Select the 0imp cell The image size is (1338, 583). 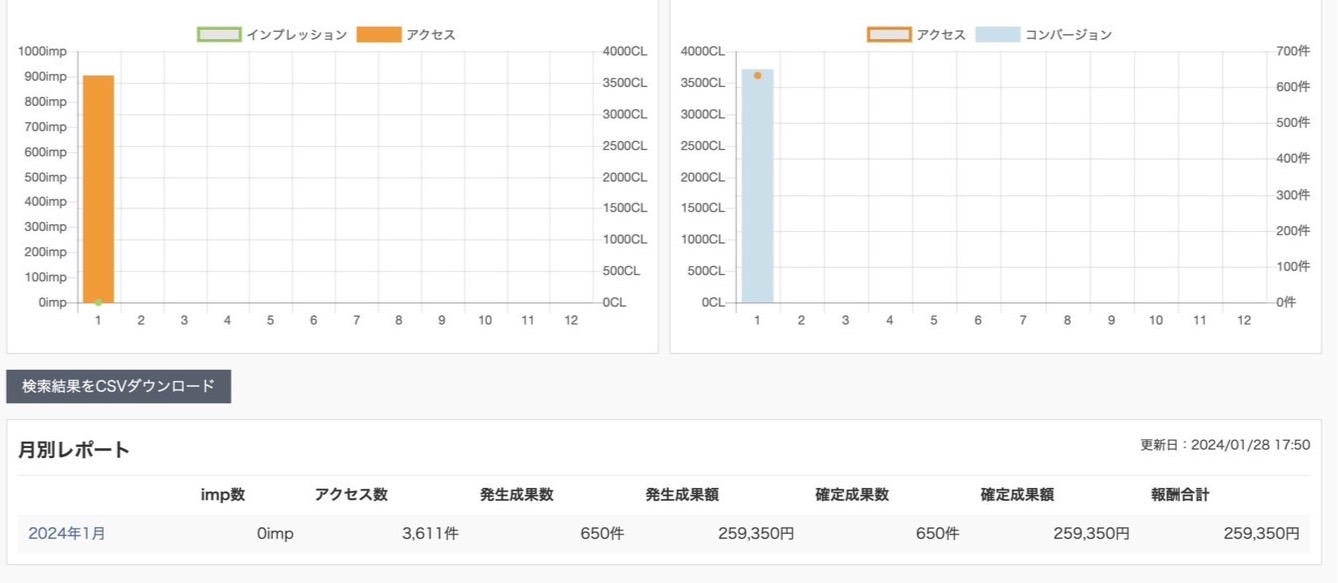coord(275,534)
